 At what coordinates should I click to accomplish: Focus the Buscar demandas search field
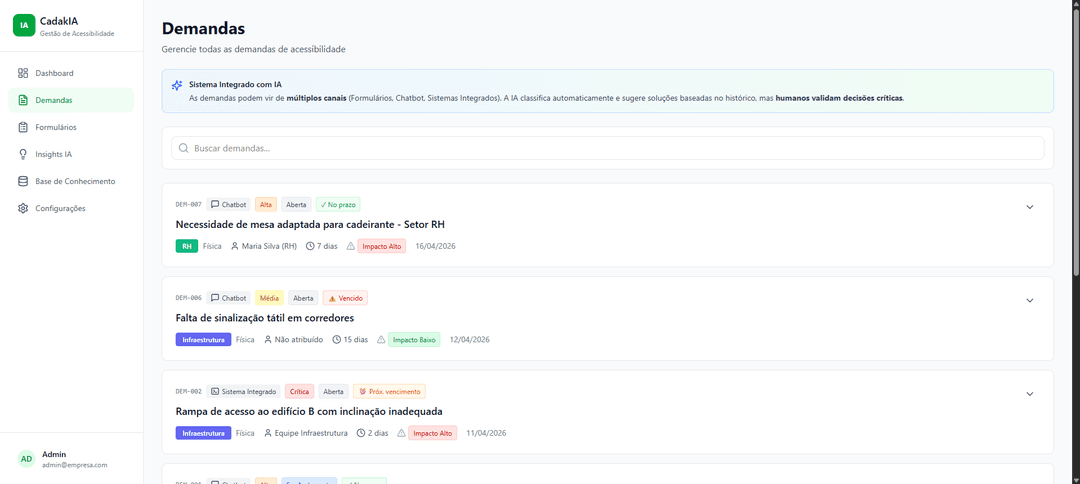tap(608, 148)
